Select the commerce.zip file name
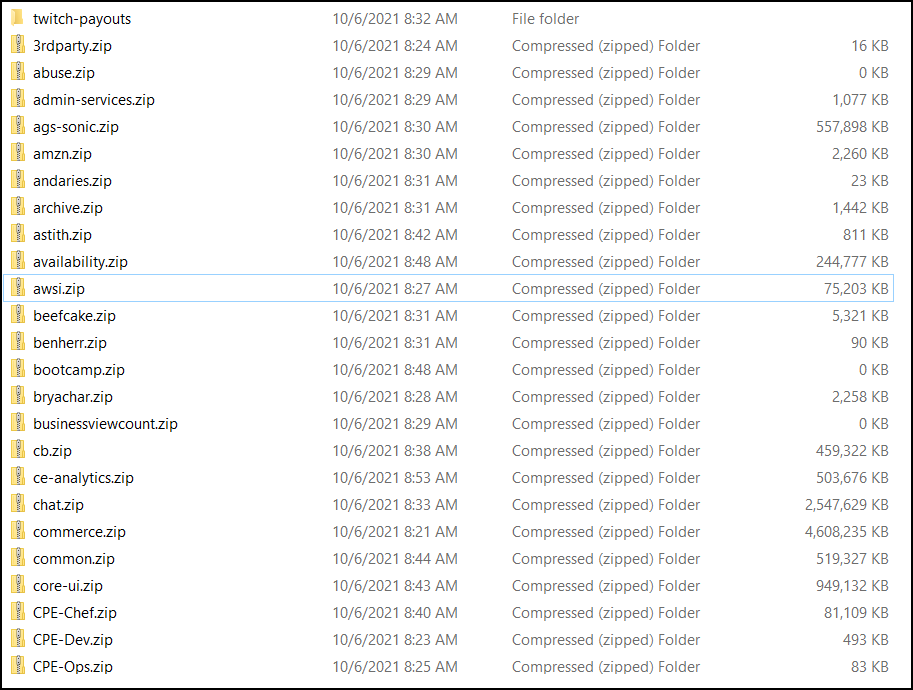Image resolution: width=913 pixels, height=690 pixels. click(x=79, y=532)
